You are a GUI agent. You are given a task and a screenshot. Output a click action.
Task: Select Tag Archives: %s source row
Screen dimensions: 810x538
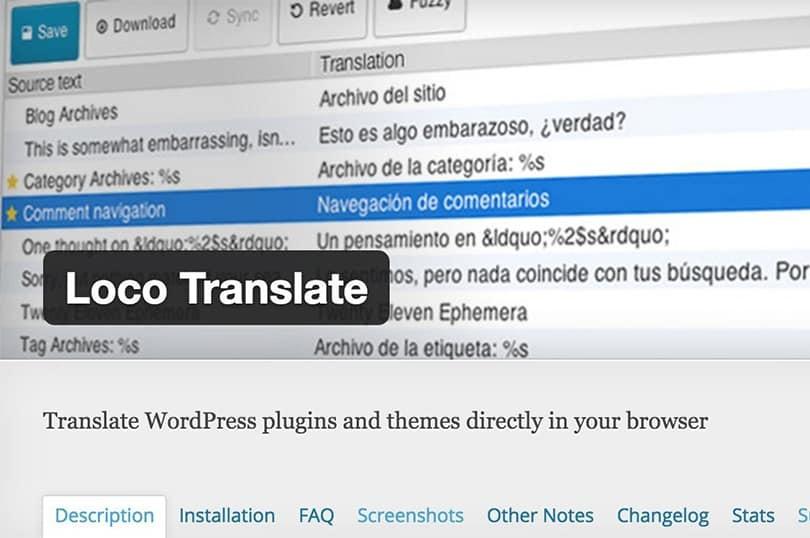pyautogui.click(x=79, y=346)
